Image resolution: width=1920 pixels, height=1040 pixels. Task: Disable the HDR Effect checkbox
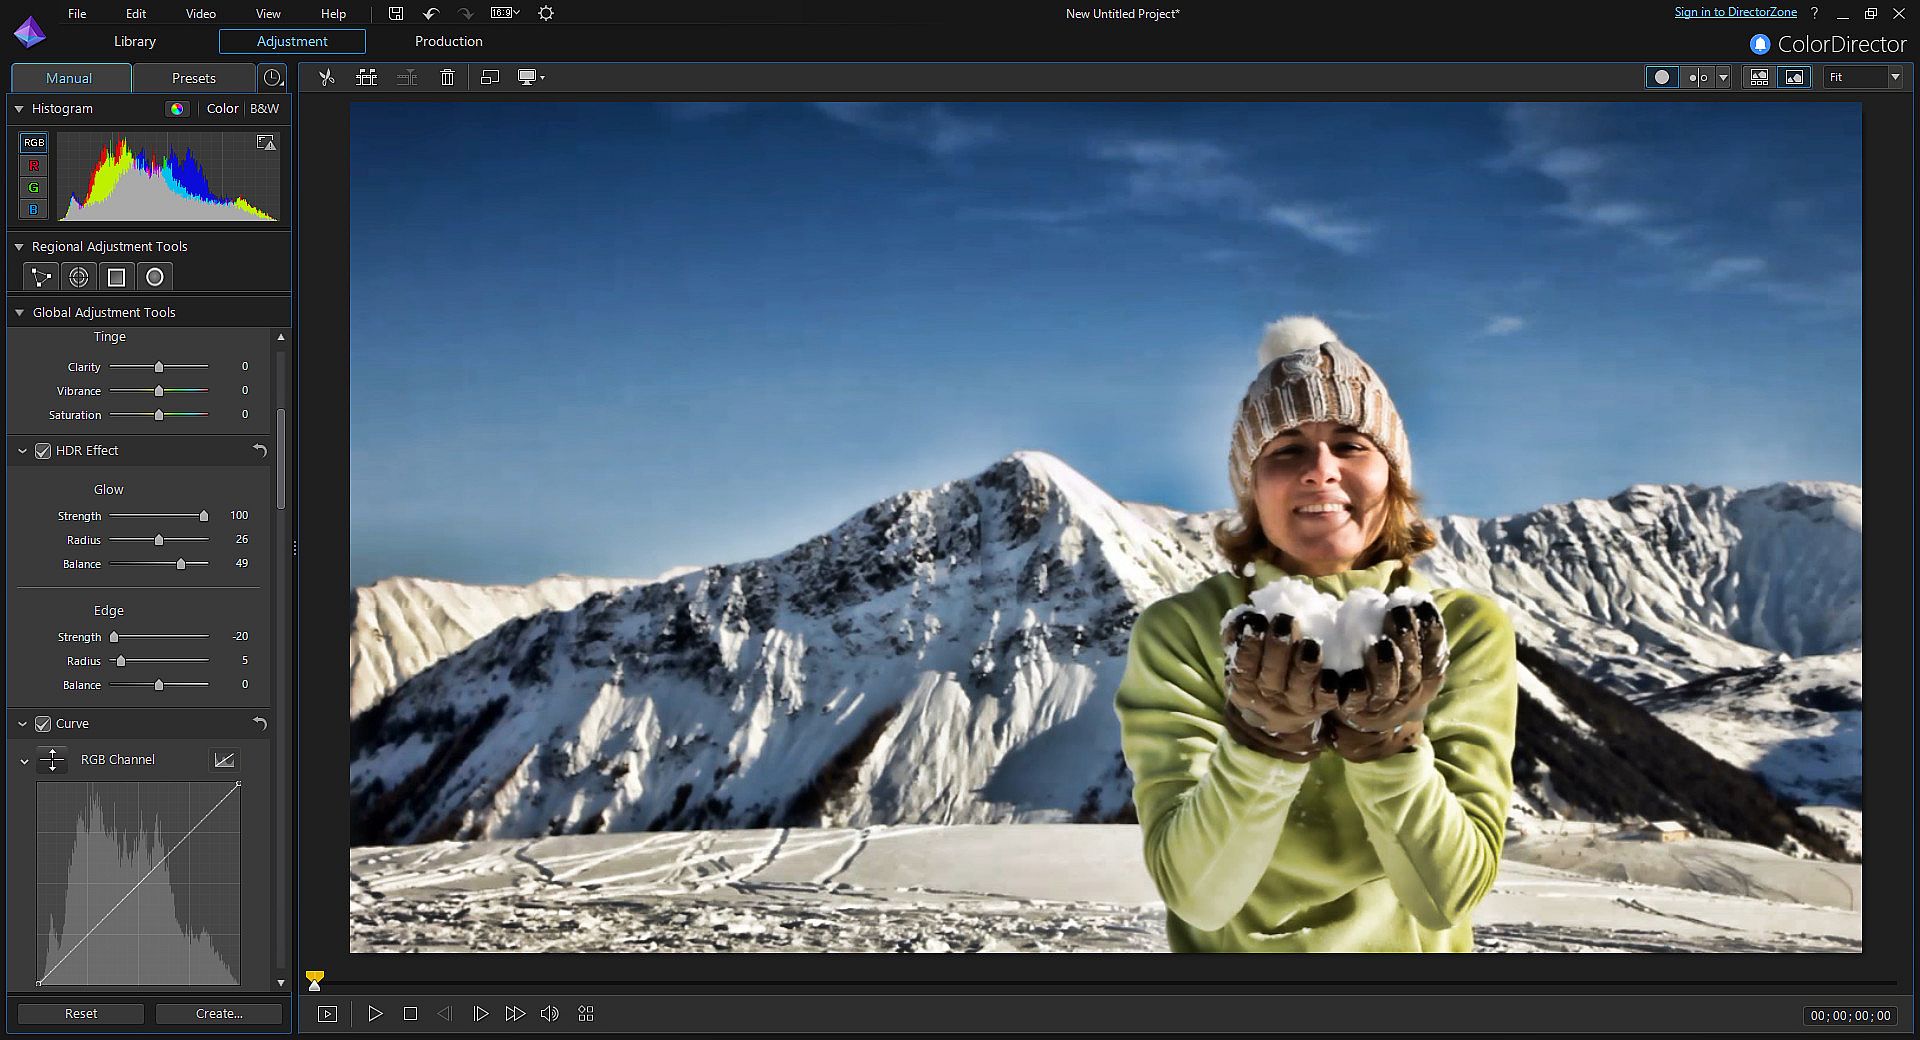(x=43, y=451)
